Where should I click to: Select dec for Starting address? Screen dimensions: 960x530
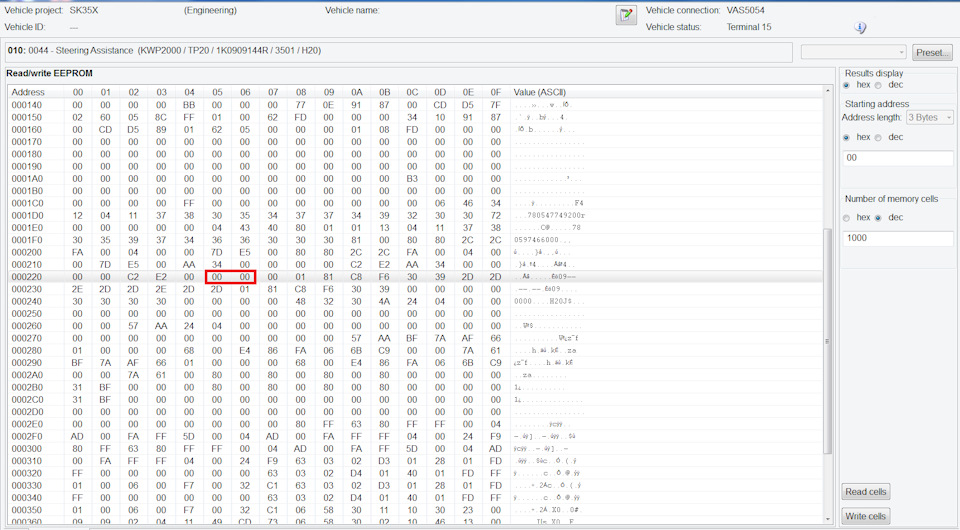pyautogui.click(x=879, y=138)
